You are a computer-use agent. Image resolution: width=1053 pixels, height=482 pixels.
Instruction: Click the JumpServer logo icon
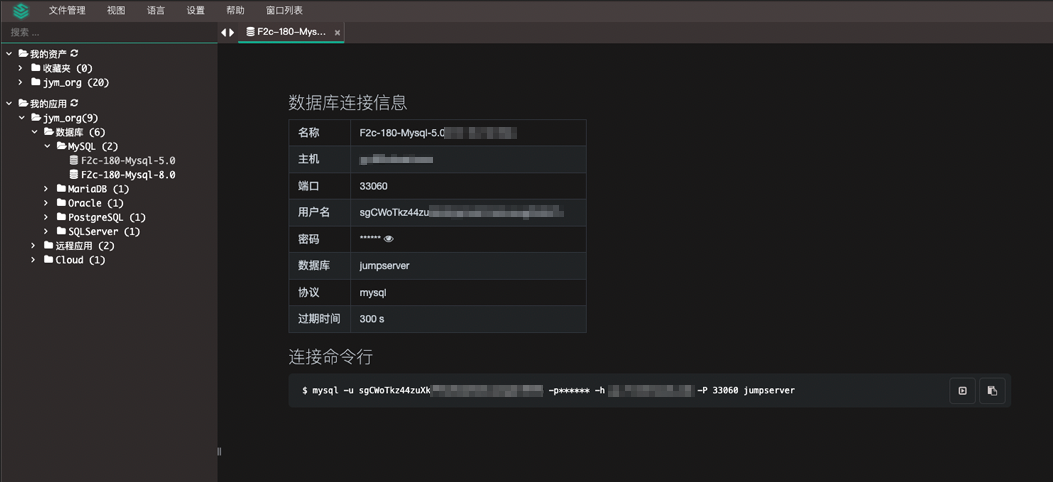20,11
